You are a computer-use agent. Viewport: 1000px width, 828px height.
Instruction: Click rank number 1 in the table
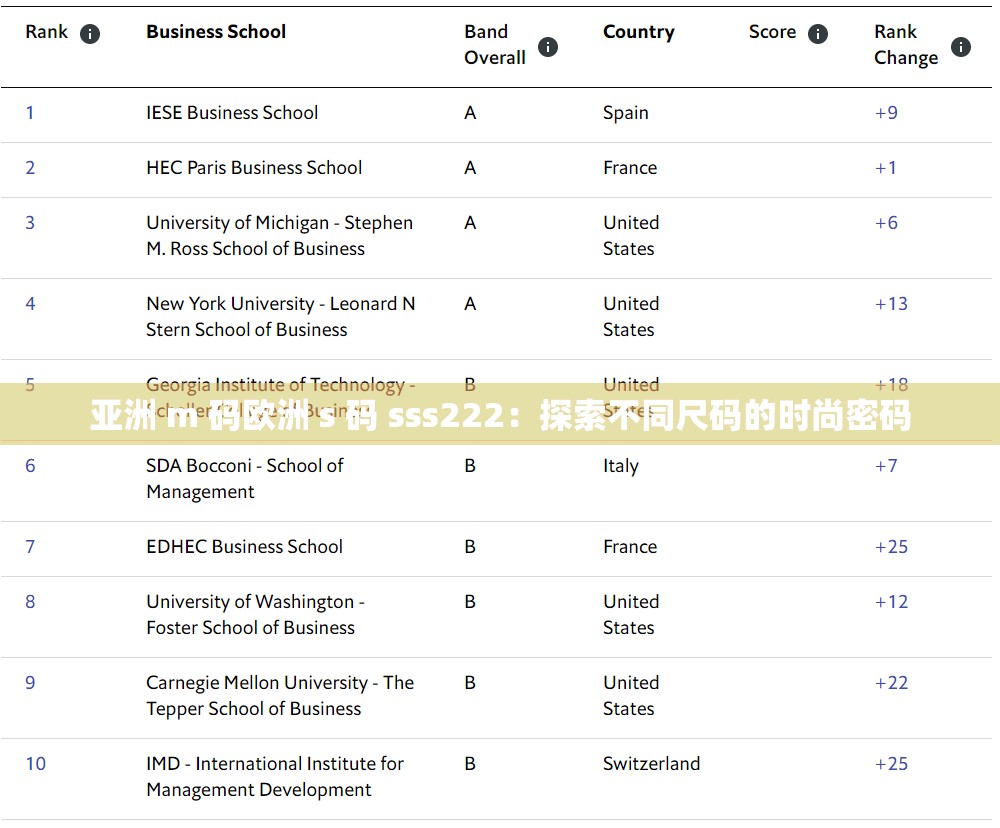[30, 113]
